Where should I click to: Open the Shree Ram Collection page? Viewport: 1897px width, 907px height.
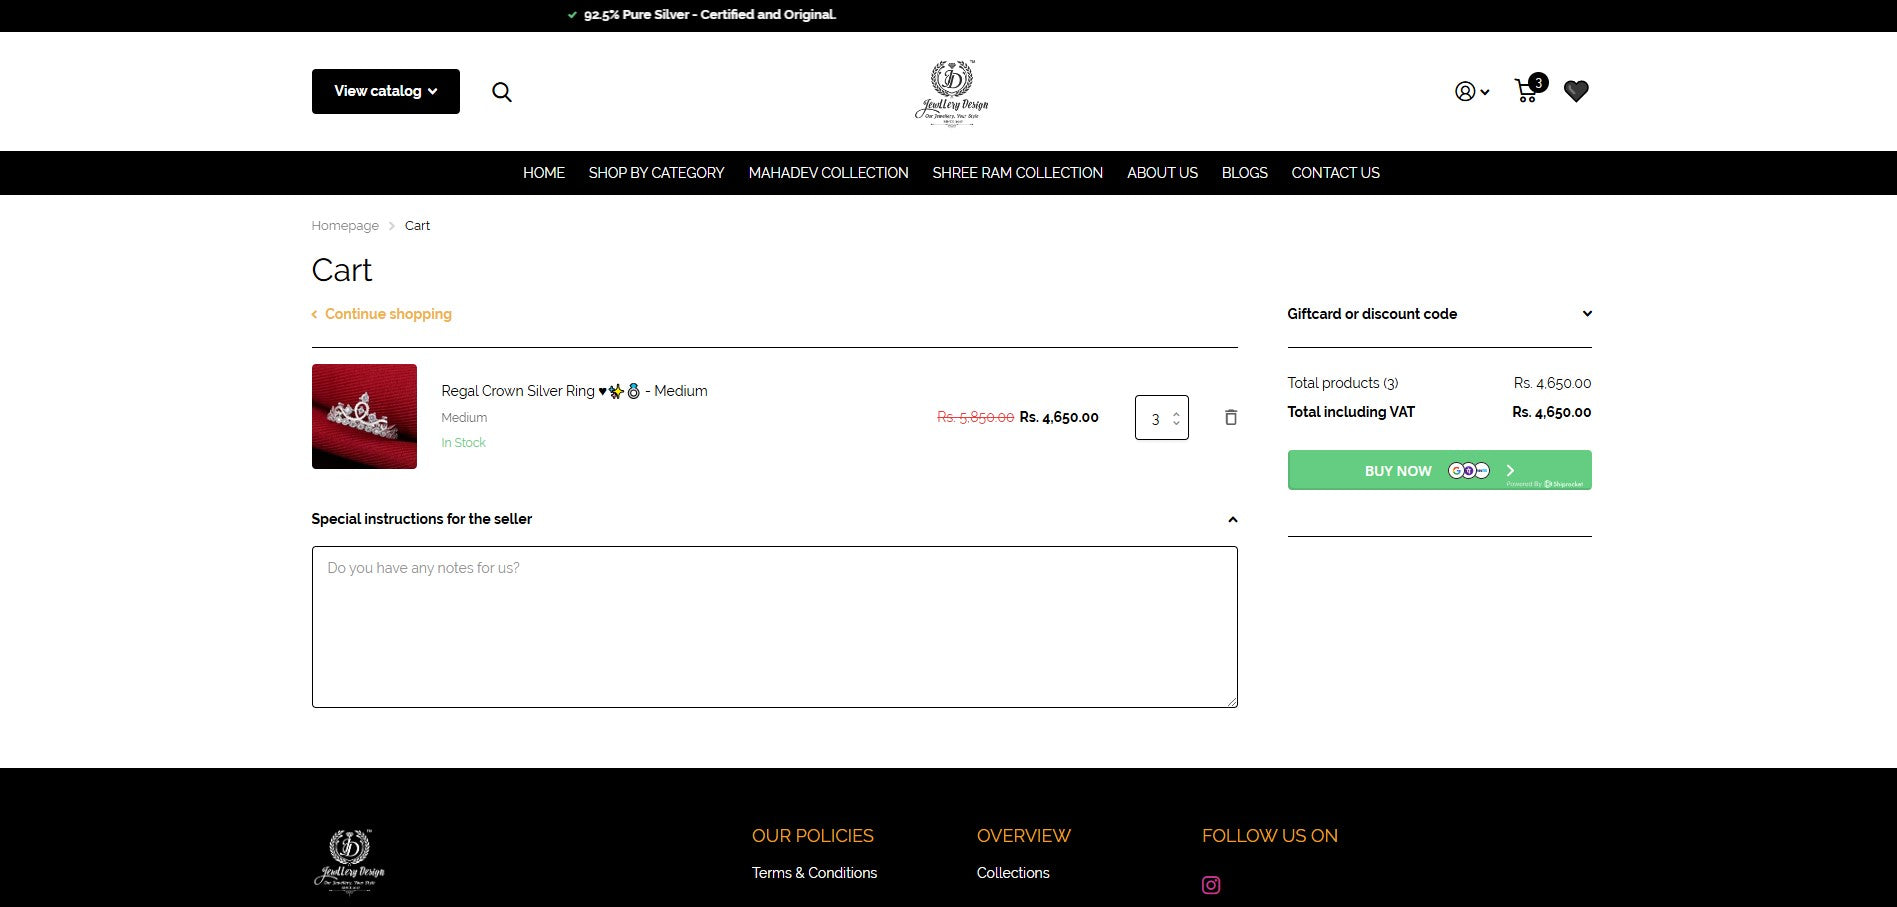click(x=1017, y=173)
